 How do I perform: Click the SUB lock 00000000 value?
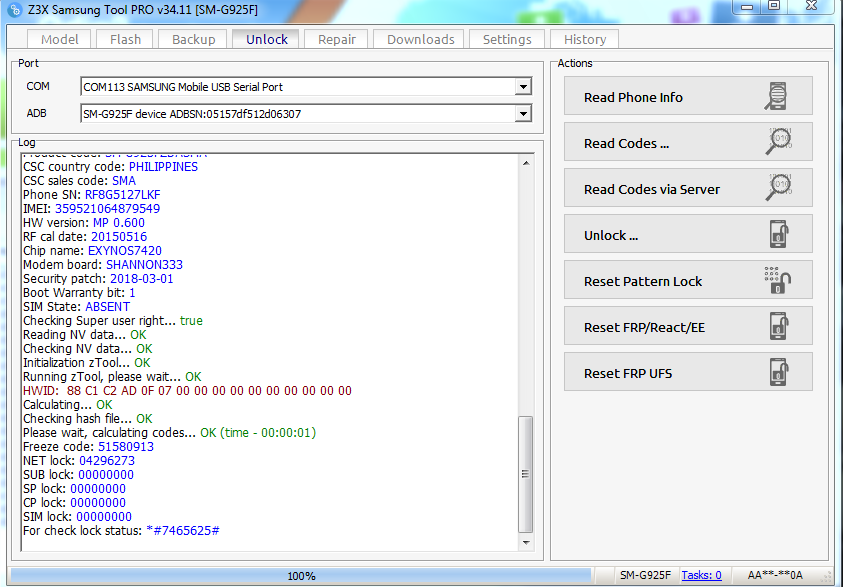106,475
